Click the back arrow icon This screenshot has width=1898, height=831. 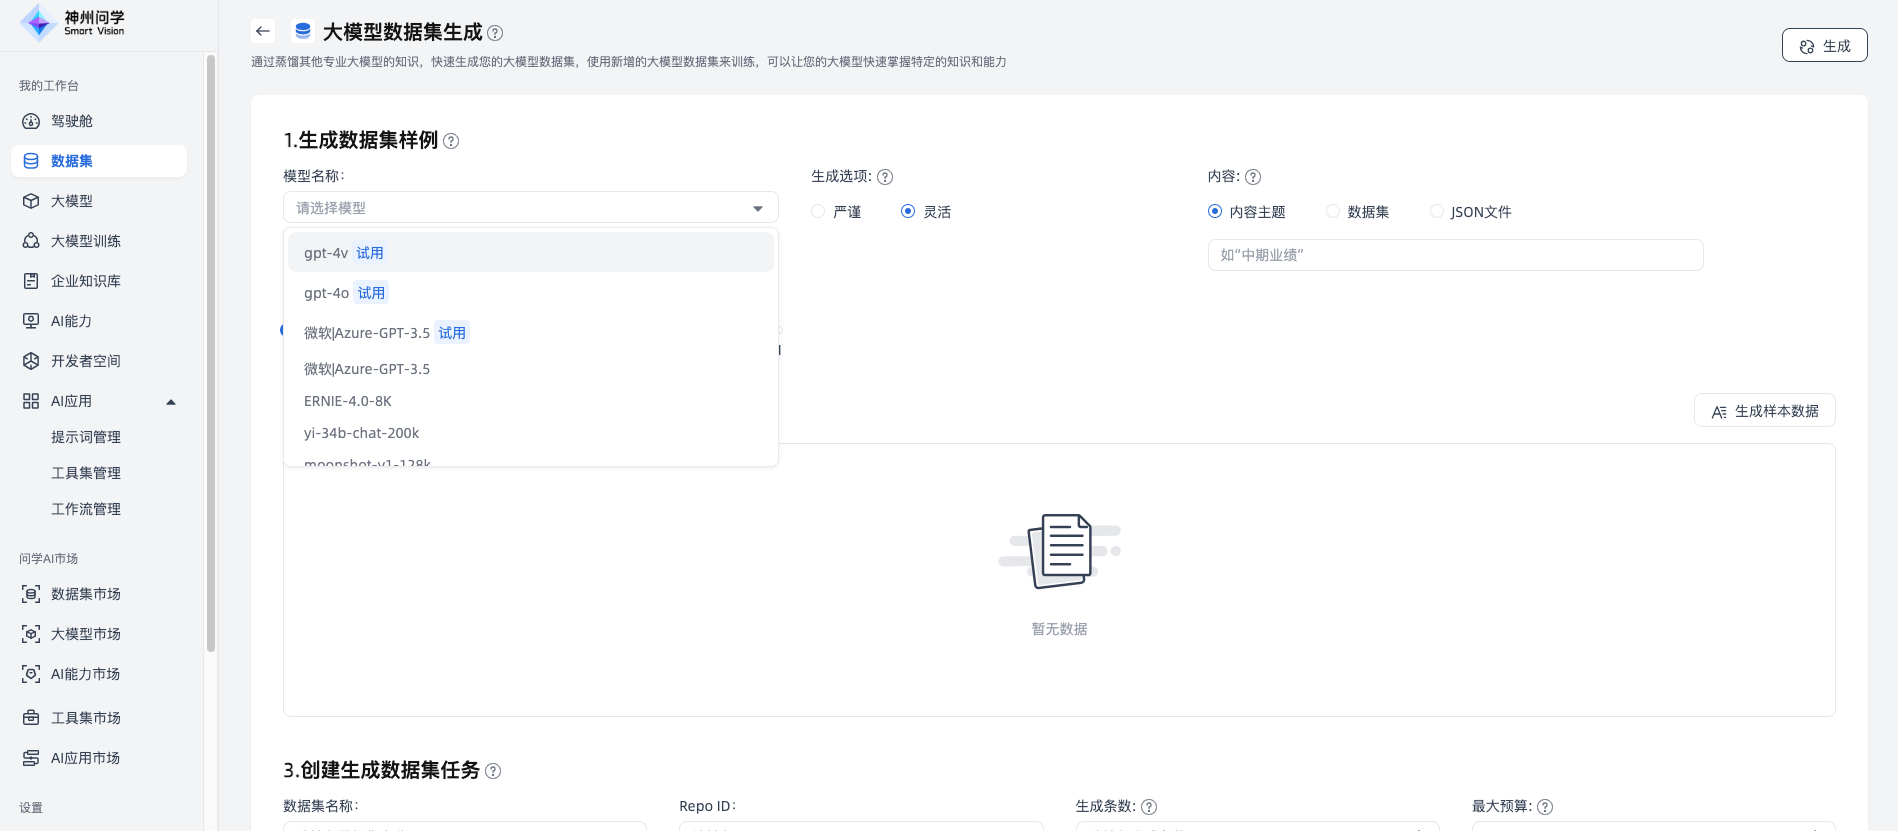click(263, 31)
